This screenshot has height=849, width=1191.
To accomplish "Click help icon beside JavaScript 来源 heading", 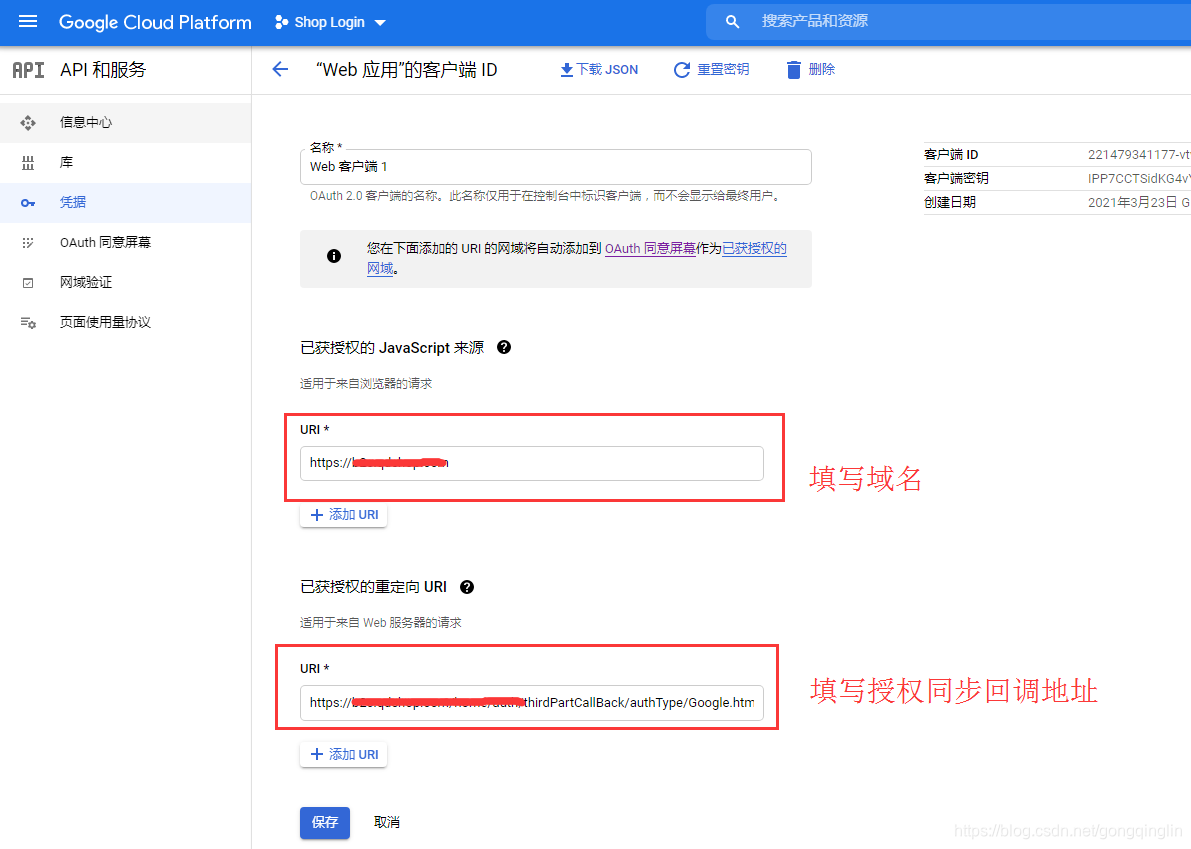I will coord(504,347).
